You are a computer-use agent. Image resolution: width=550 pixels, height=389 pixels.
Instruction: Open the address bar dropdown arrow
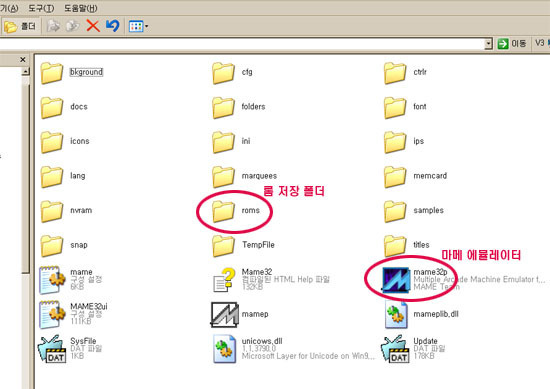click(x=488, y=44)
